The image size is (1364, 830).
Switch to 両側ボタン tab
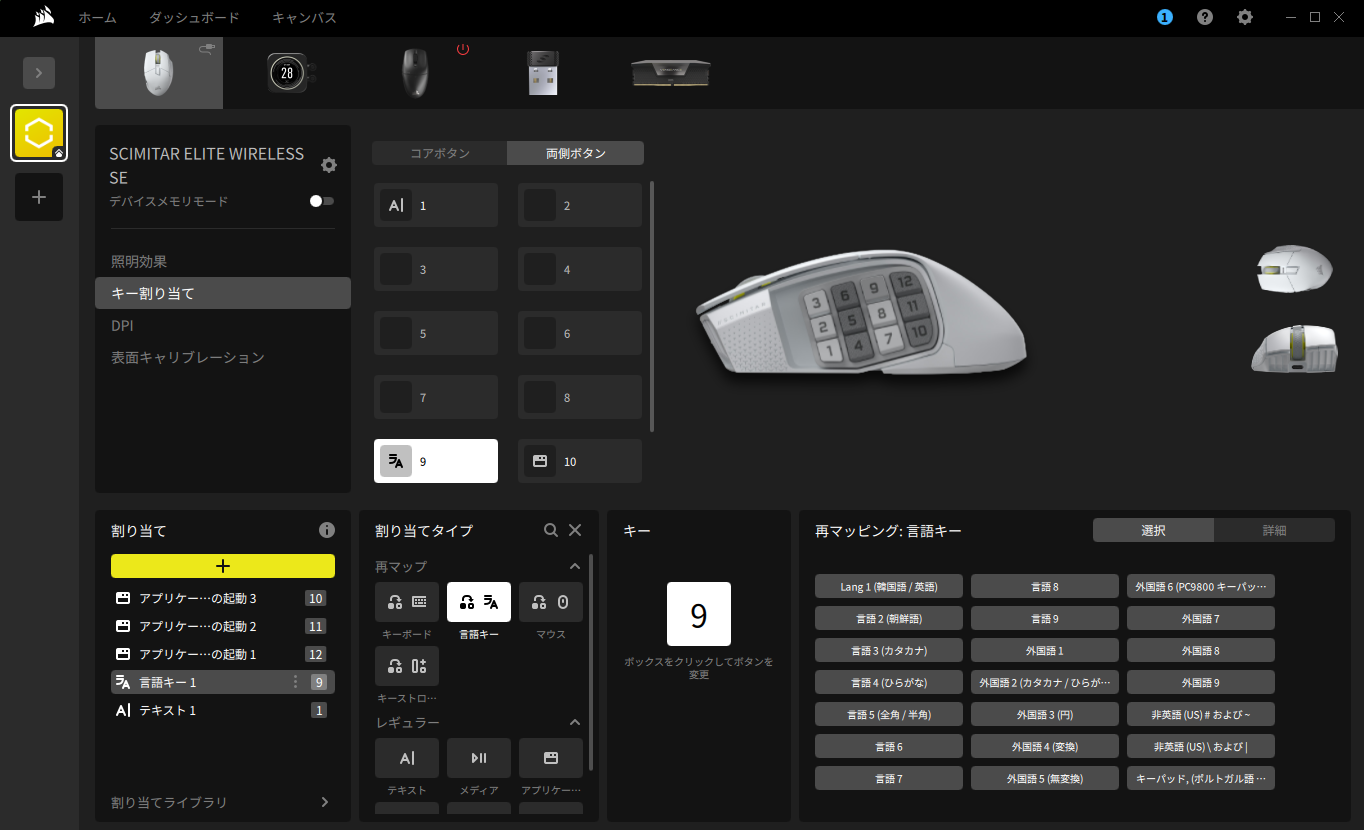pos(576,153)
